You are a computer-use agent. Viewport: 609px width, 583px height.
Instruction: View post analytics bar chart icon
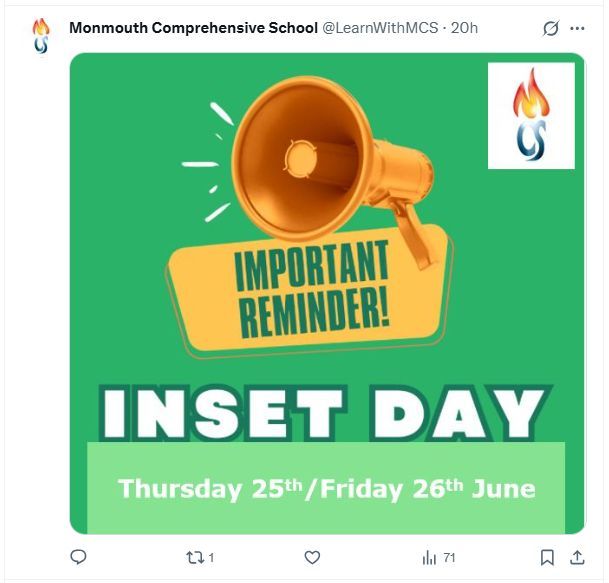click(429, 558)
